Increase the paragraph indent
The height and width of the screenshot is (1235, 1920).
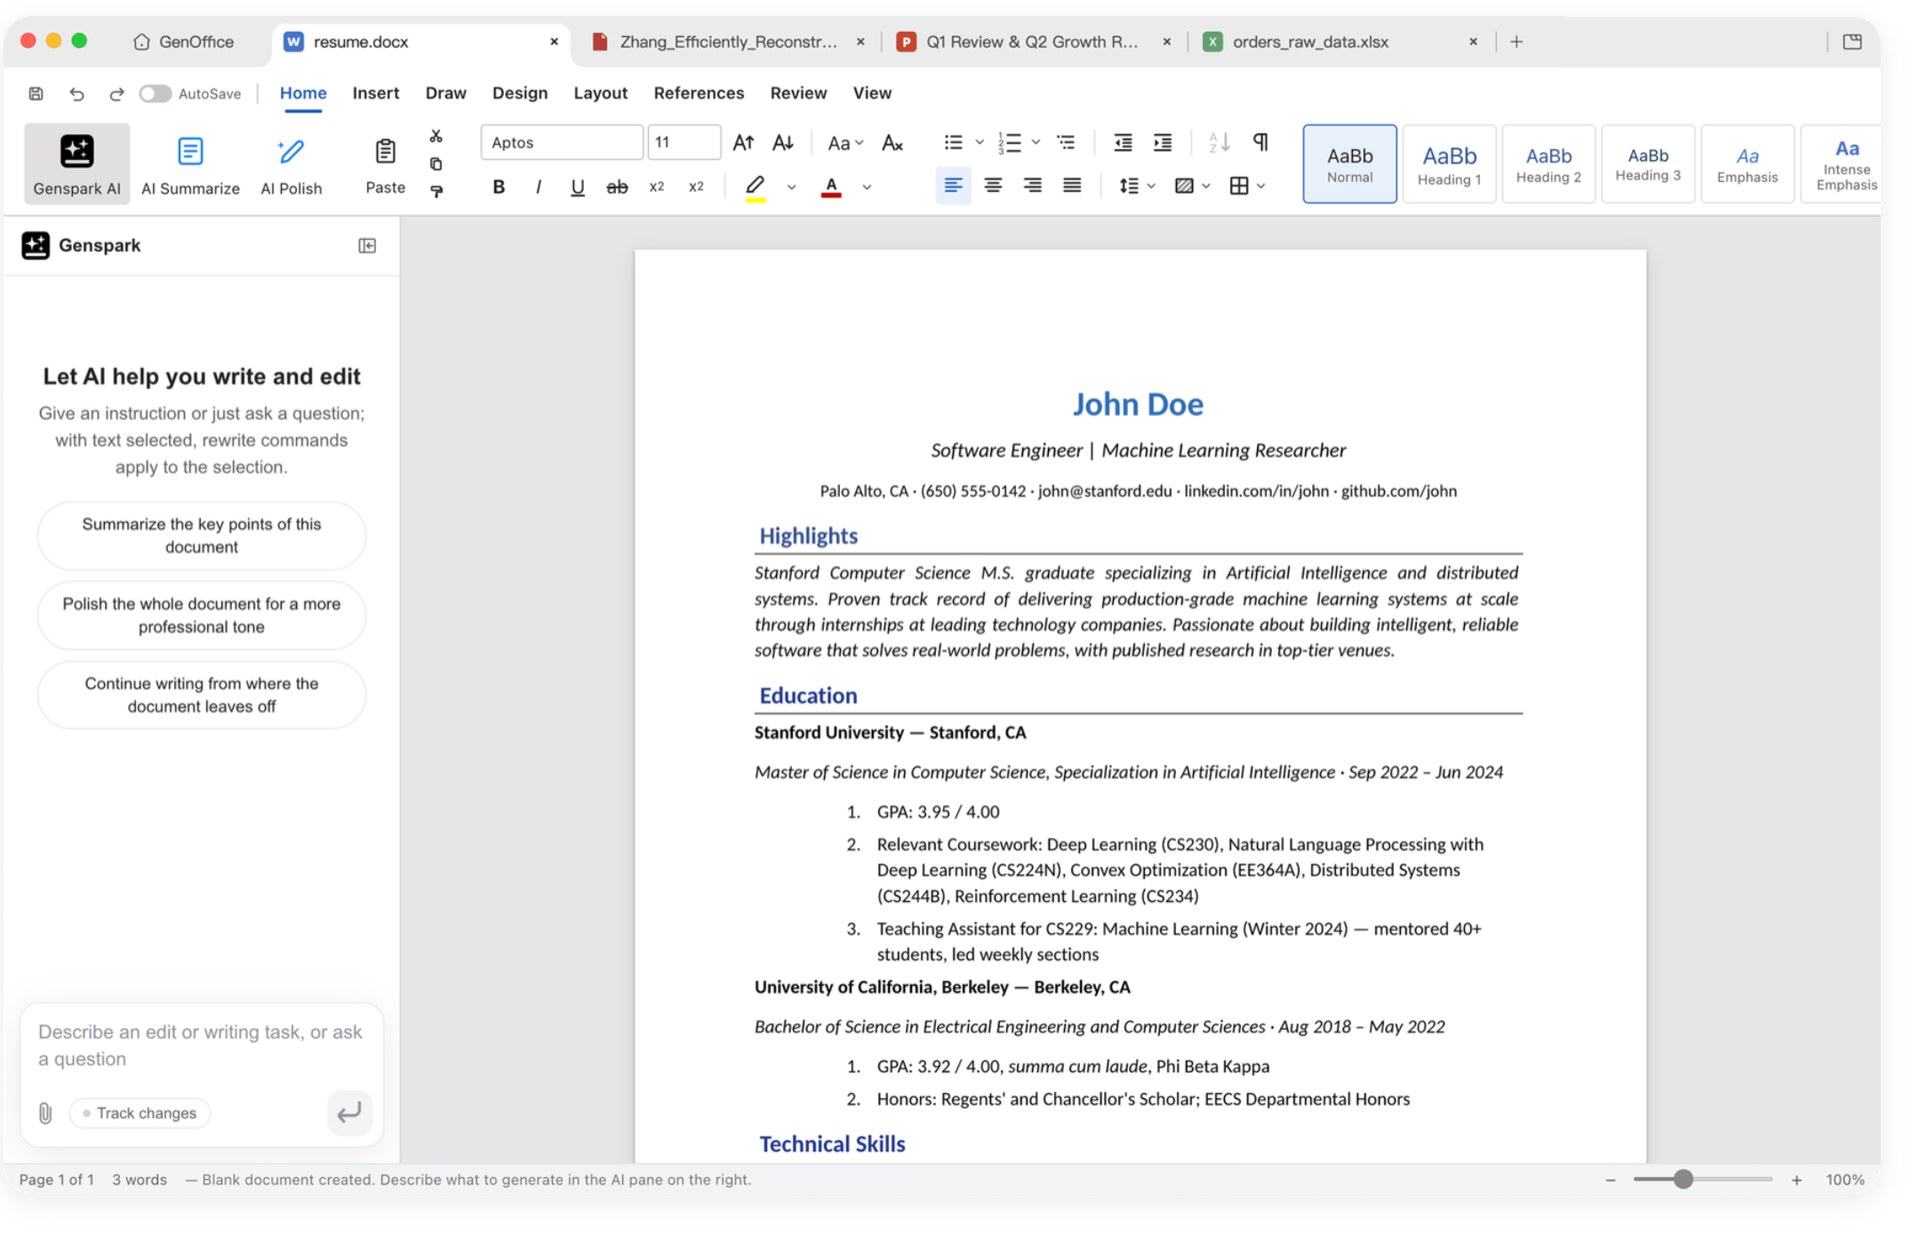(x=1162, y=143)
